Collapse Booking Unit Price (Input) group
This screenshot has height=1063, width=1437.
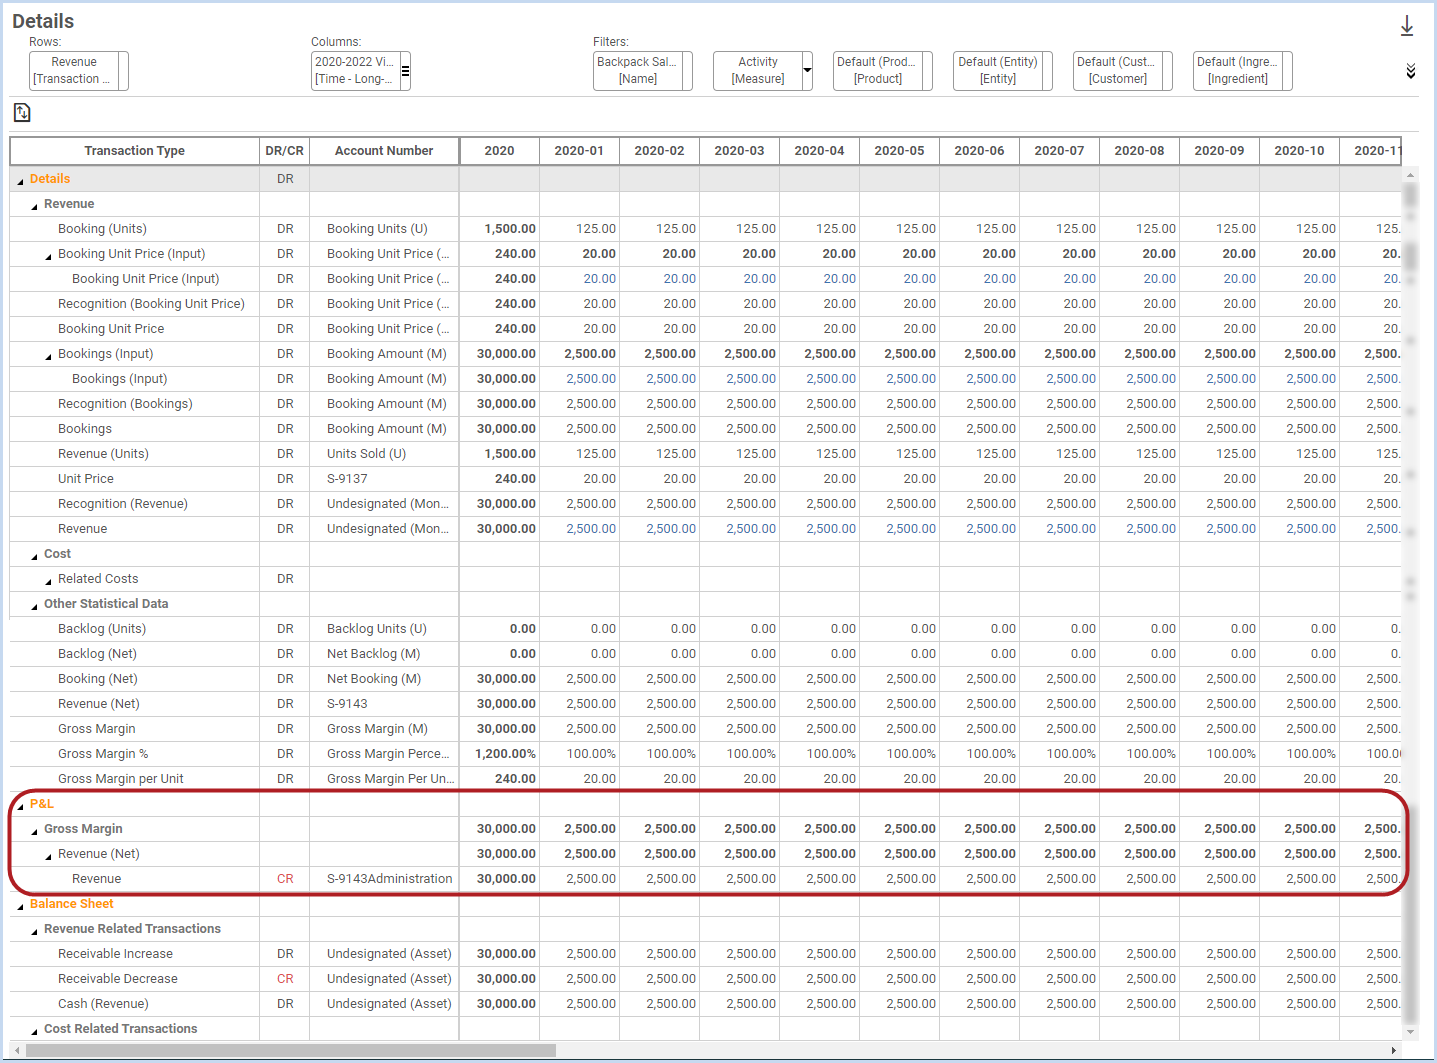[48, 256]
